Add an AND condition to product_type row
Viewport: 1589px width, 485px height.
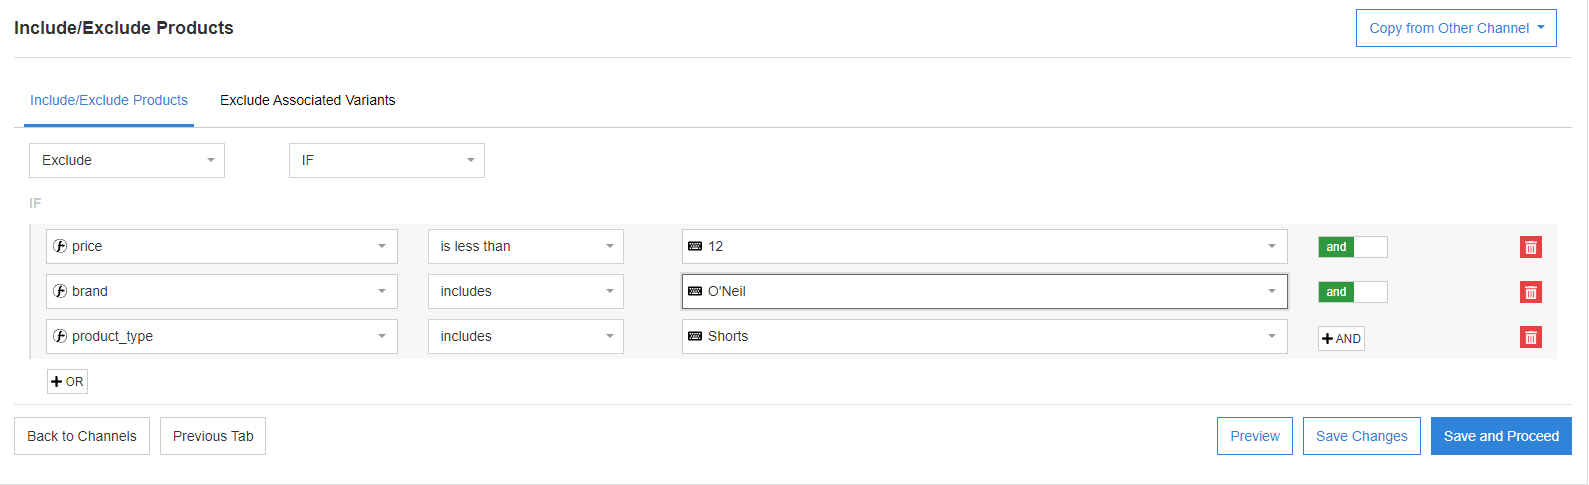(1341, 338)
